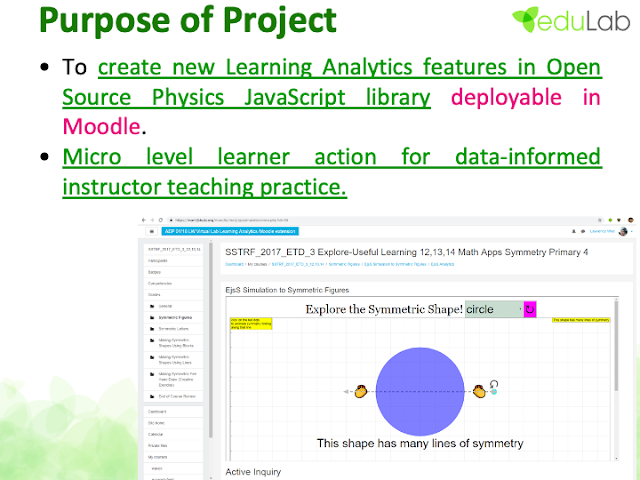
Task: Click the Moodle user profile picture
Action: [x=623, y=231]
